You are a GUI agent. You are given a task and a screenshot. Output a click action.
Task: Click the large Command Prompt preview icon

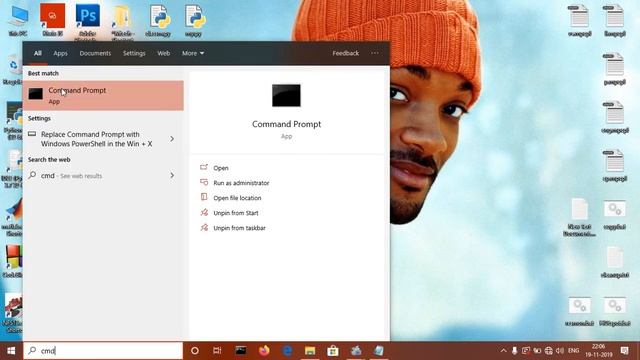287,96
